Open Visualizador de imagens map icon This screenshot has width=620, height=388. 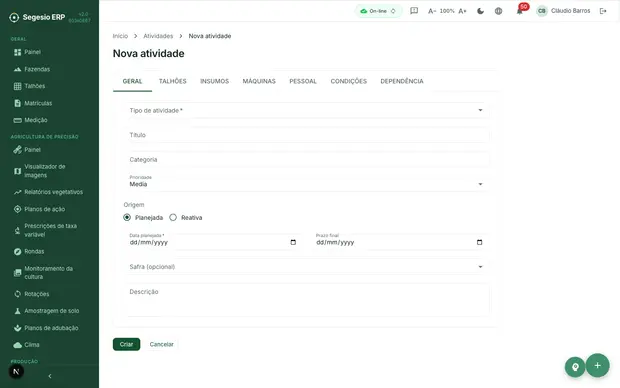pos(17,171)
